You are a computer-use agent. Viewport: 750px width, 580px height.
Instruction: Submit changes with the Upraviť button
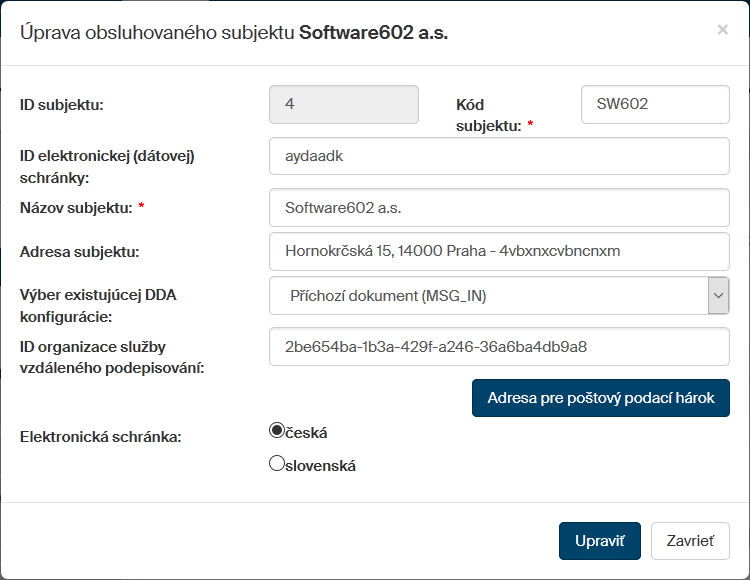599,541
